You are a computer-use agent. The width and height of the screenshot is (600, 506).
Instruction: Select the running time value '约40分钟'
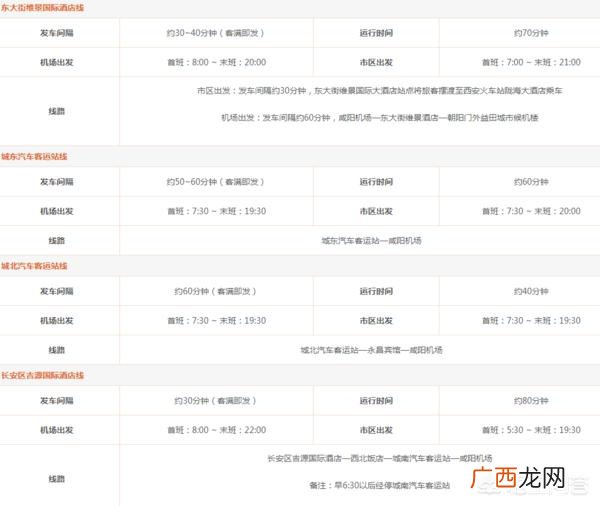531,291
